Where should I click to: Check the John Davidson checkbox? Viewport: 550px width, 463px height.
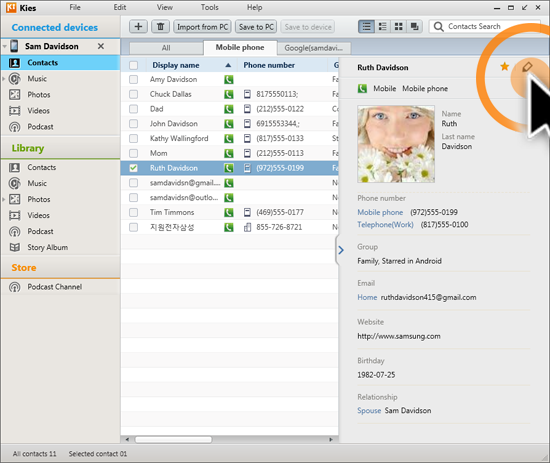(x=133, y=123)
